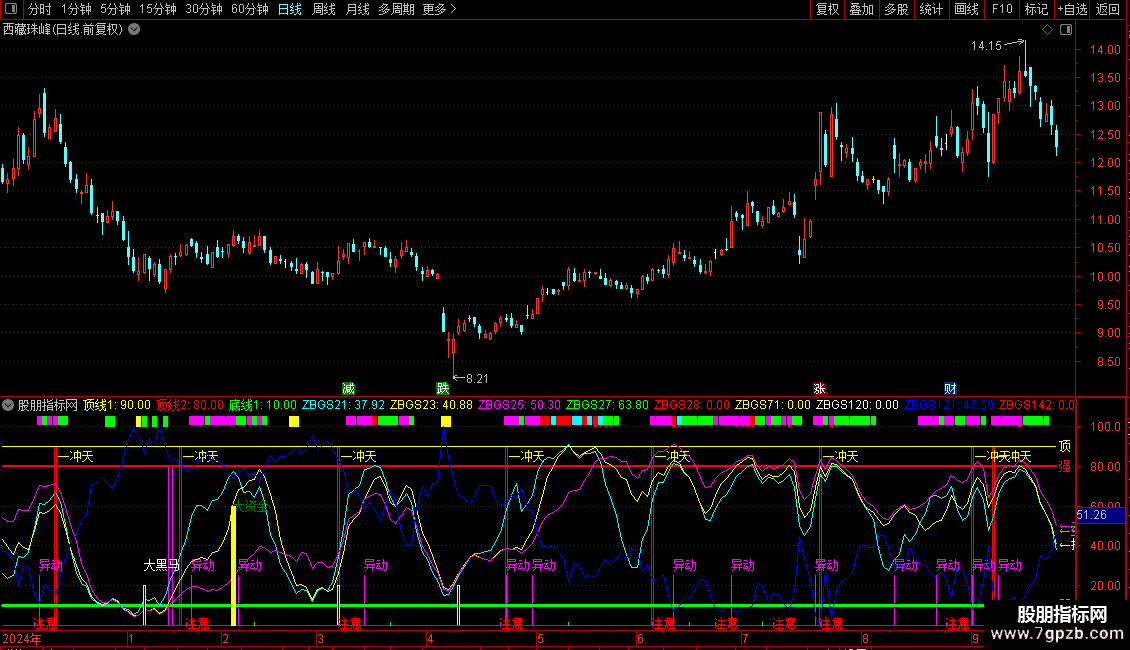Open the chart settings dropdown beside 西藏珠峰
Screen dimensions: 1130x650
click(134, 30)
